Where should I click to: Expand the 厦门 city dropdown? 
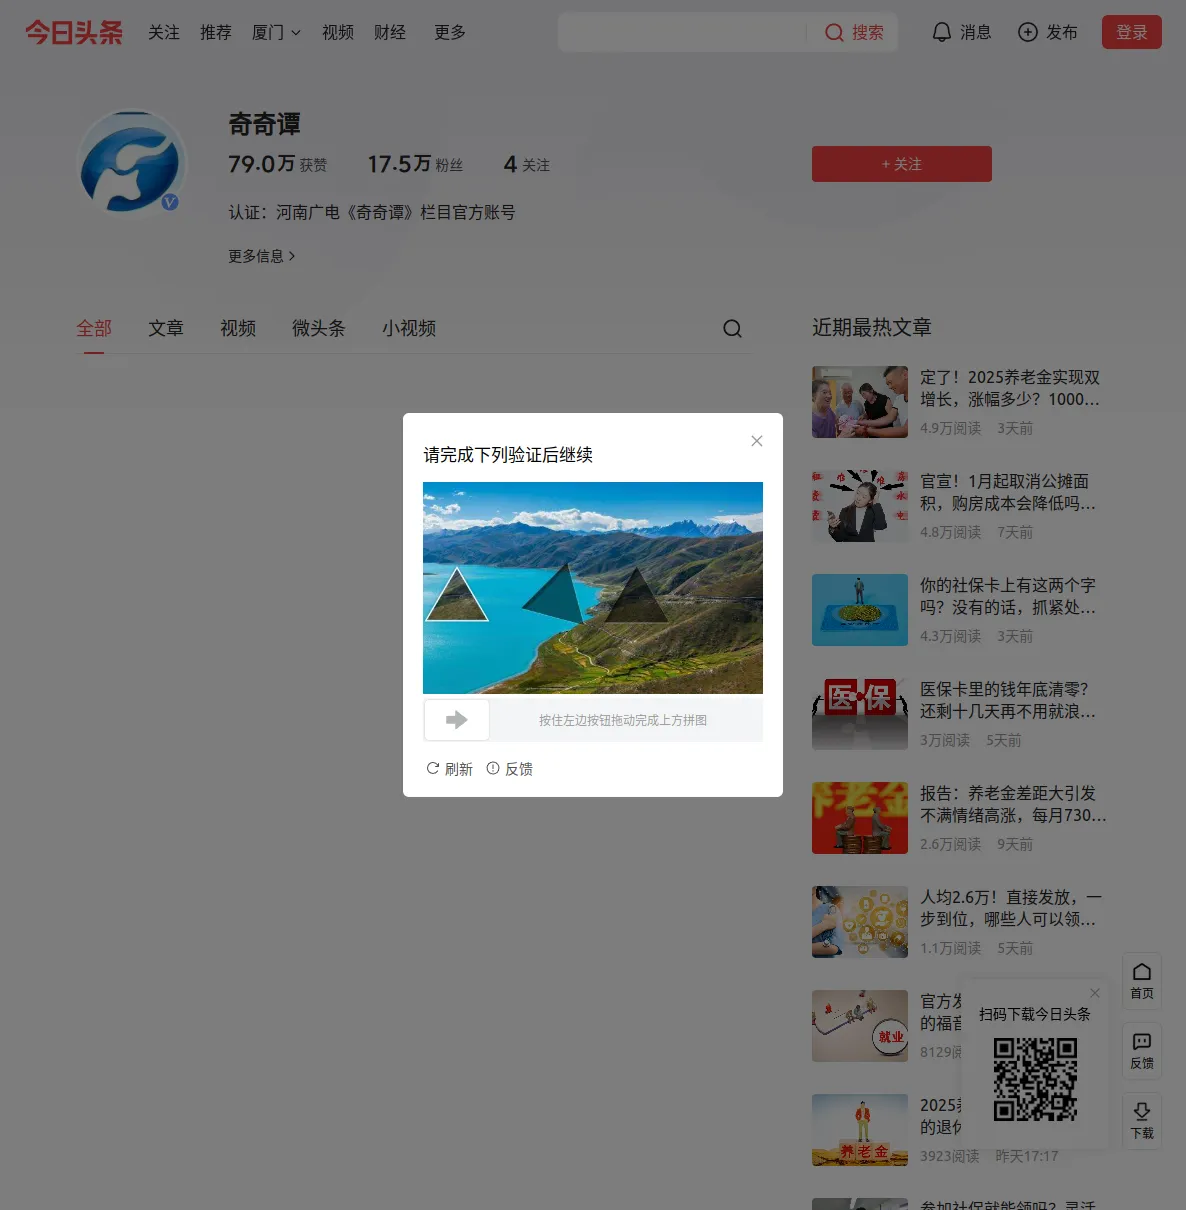point(276,32)
